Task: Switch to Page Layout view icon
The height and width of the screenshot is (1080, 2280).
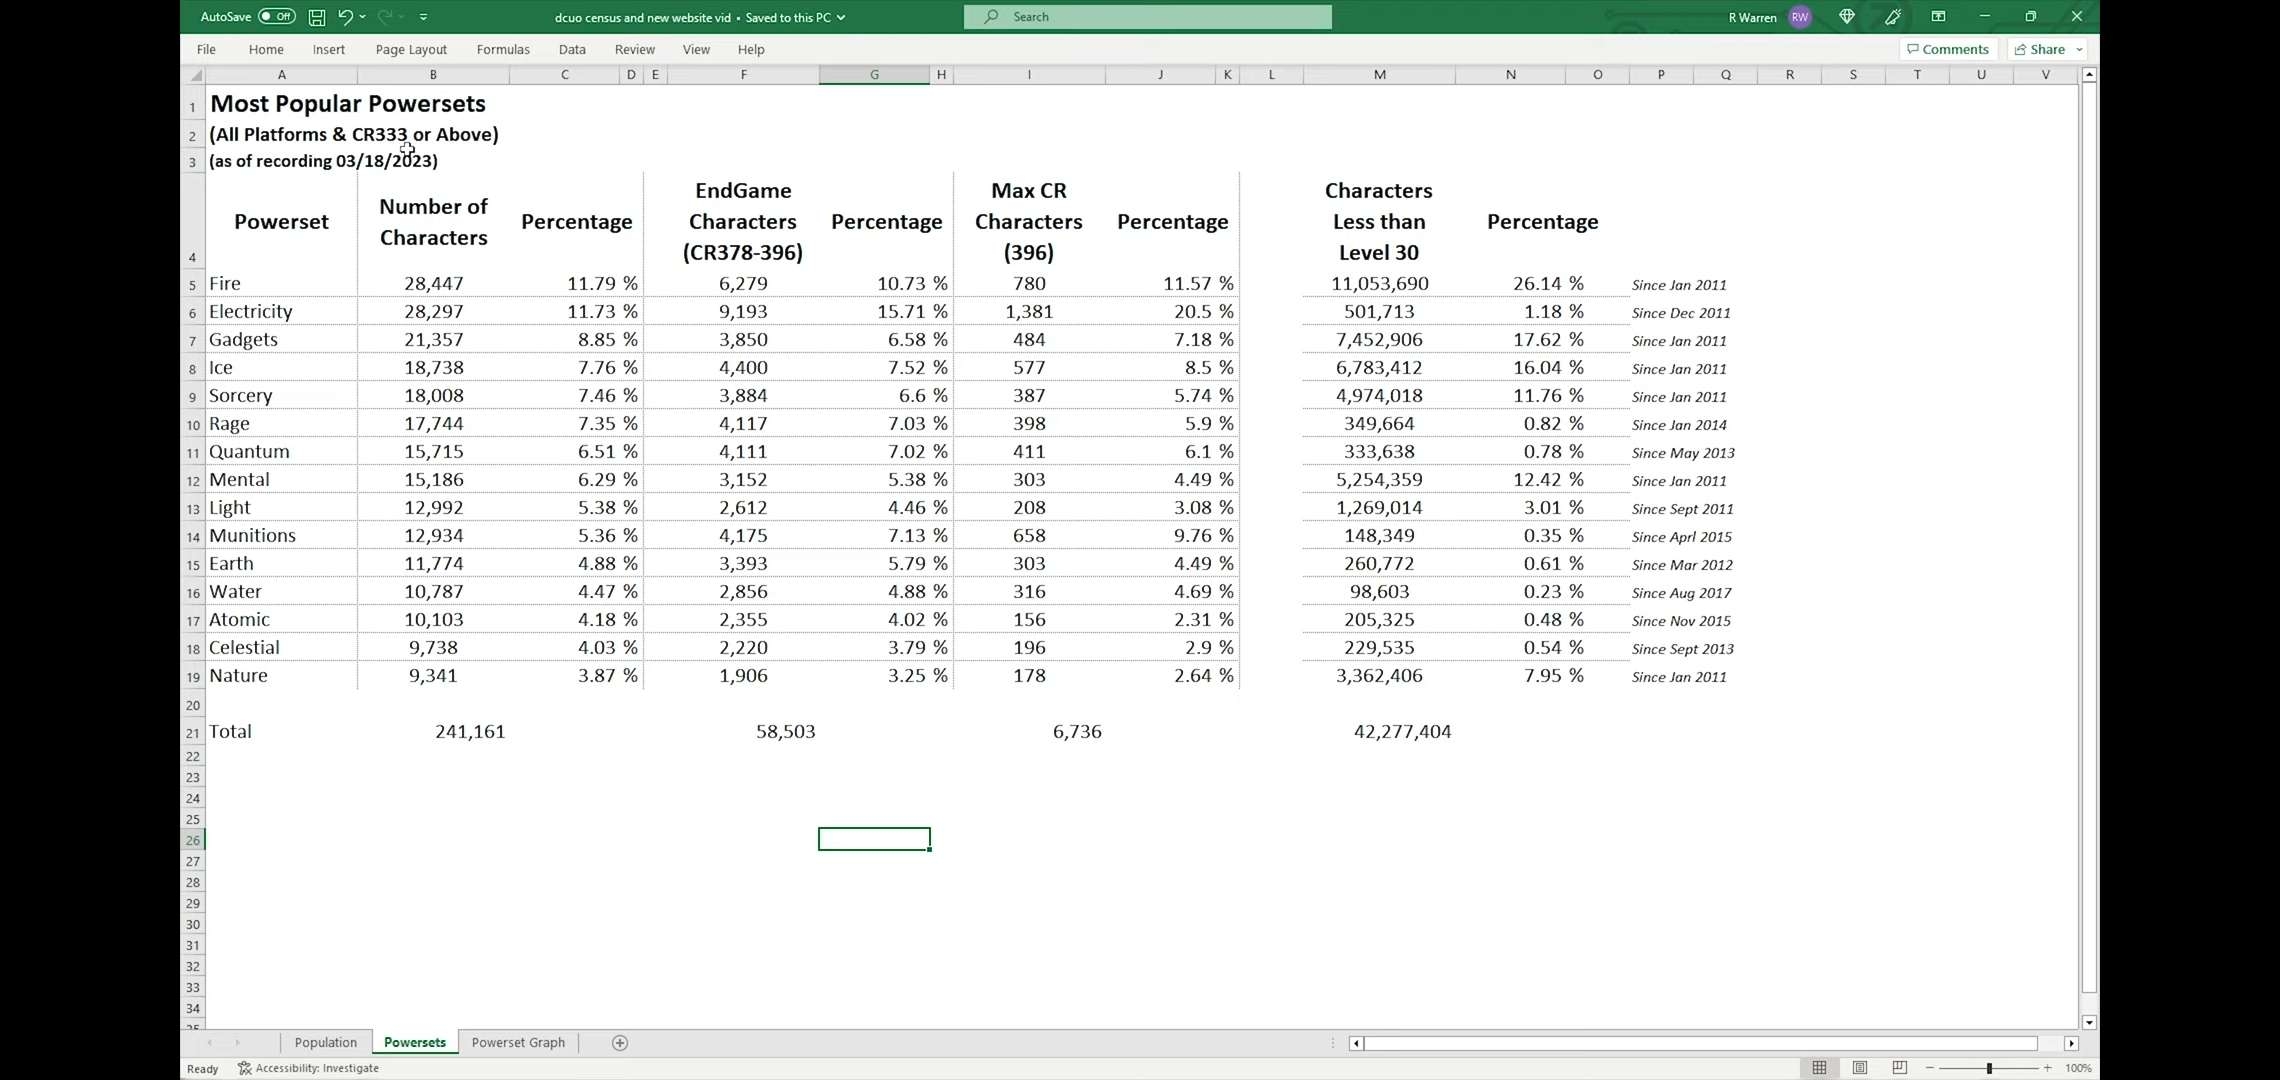Action: [1859, 1068]
